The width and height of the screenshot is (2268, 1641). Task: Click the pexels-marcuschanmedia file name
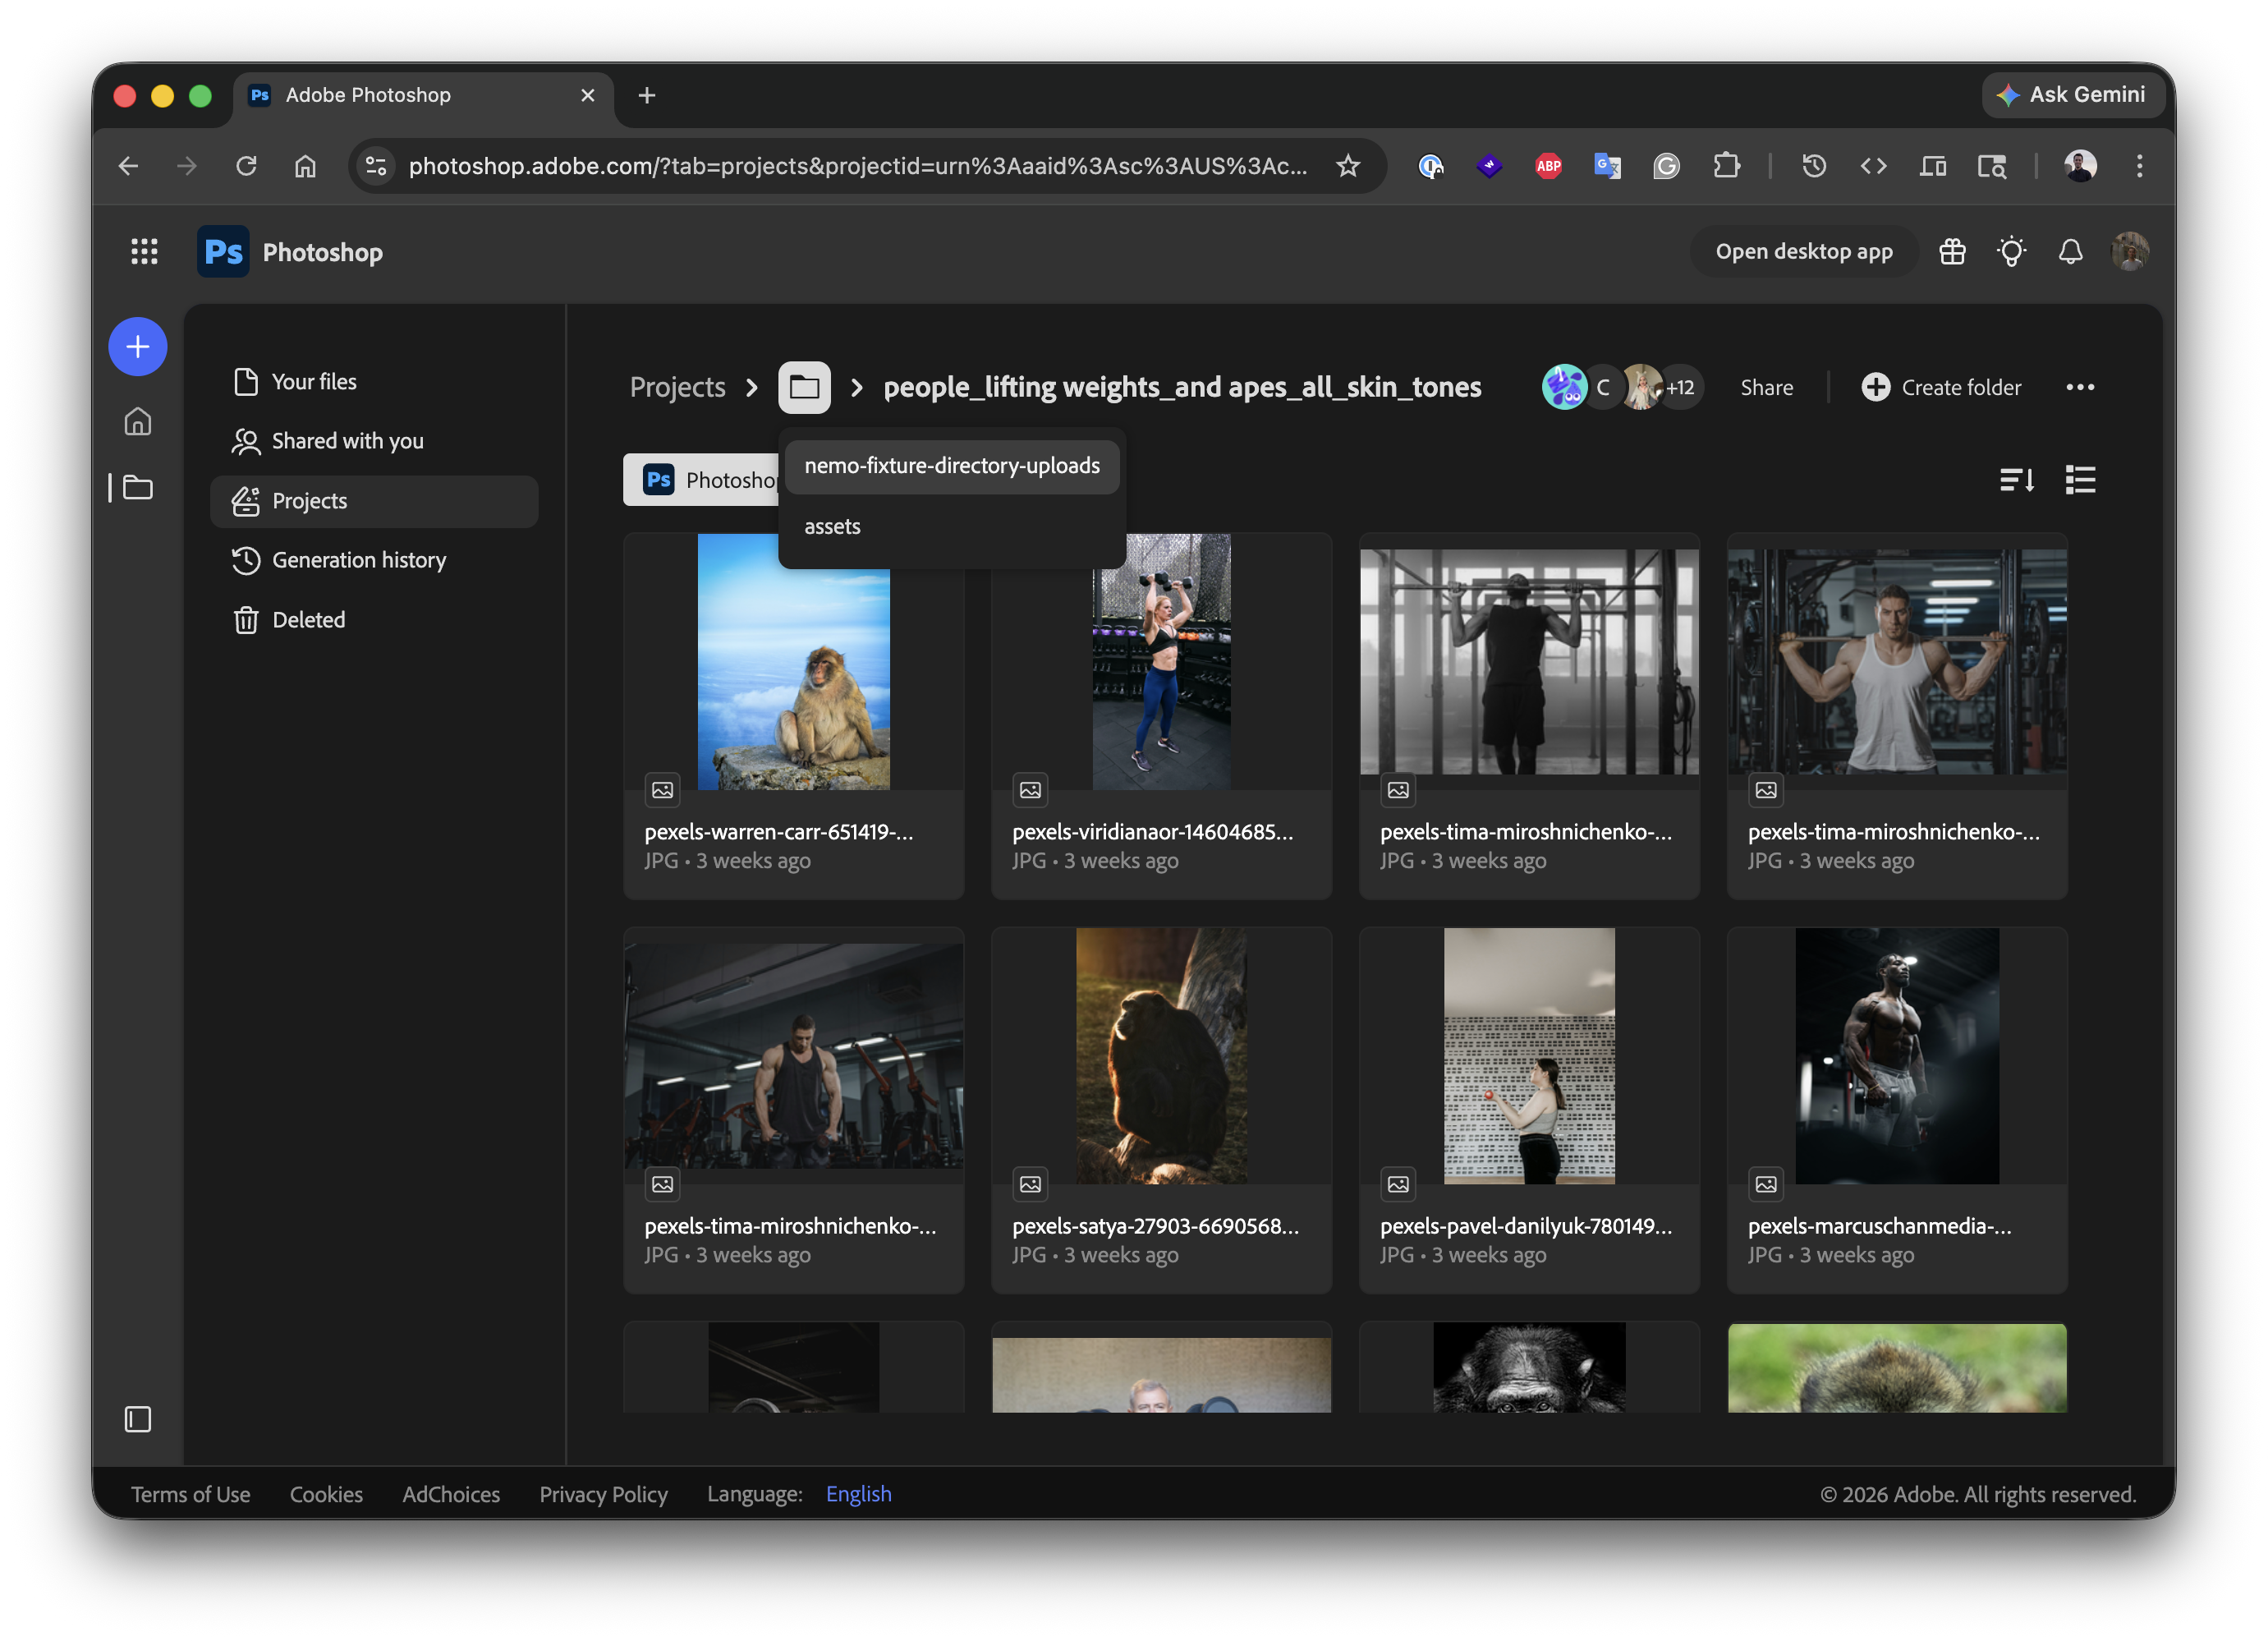pos(1880,1226)
